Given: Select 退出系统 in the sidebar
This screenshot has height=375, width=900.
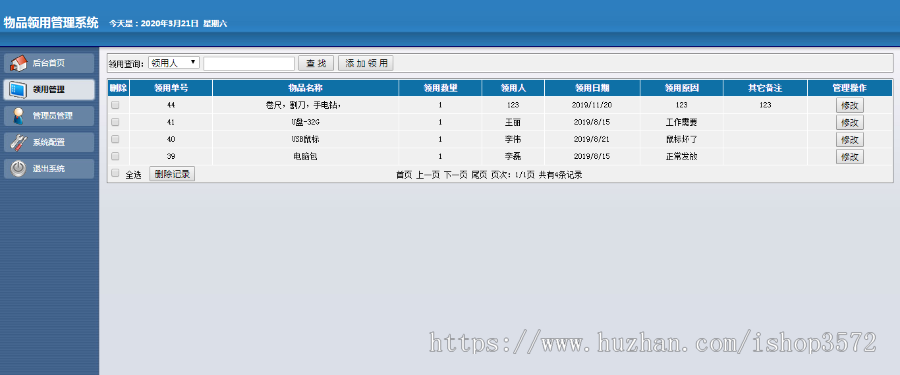Looking at the screenshot, I should click(49, 169).
